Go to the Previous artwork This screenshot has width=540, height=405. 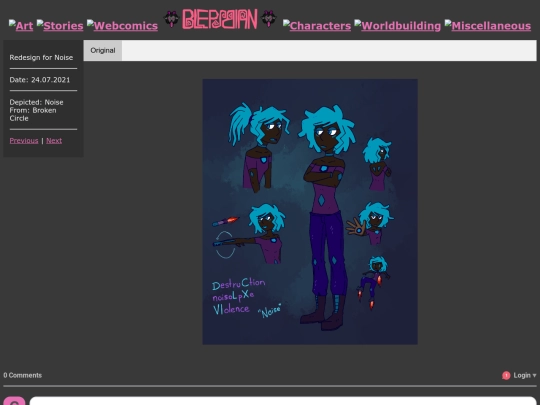24,141
